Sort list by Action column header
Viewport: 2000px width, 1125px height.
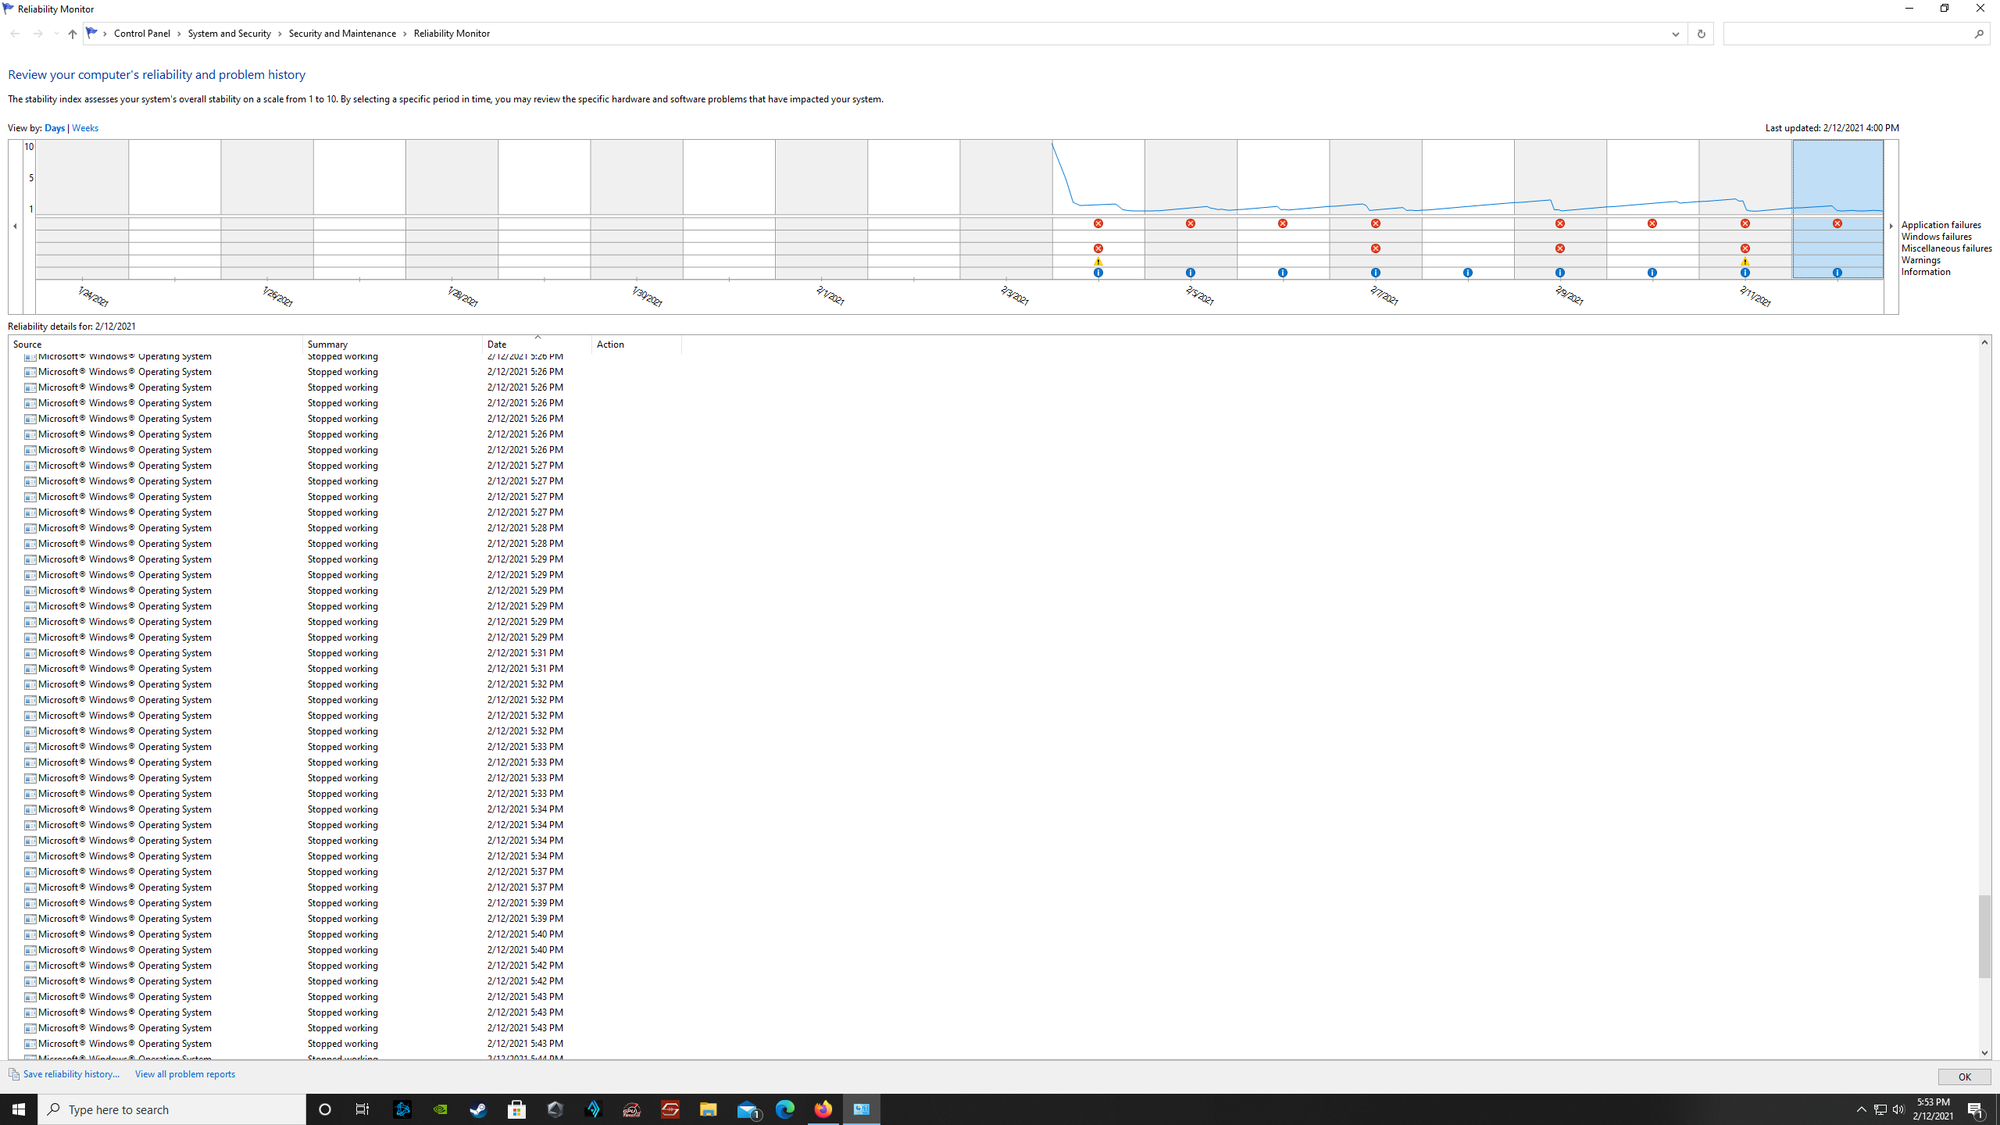tap(636, 344)
